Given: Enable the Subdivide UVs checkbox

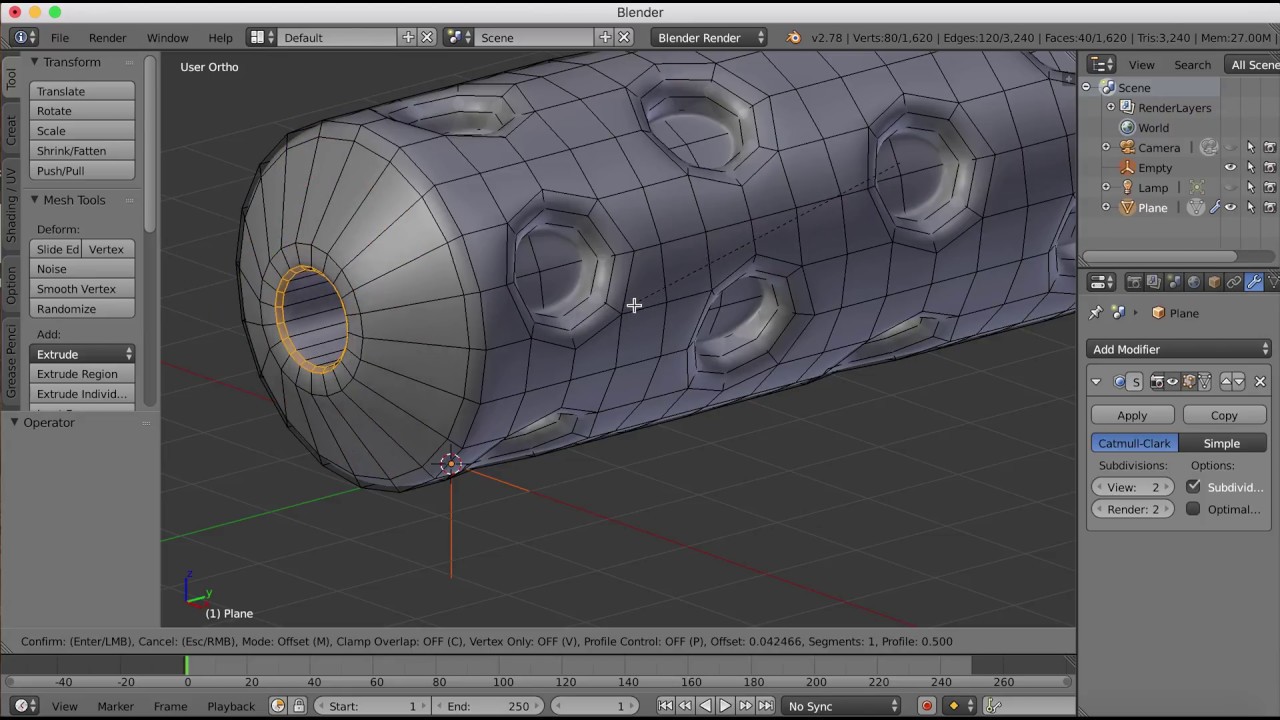Looking at the screenshot, I should point(1193,486).
